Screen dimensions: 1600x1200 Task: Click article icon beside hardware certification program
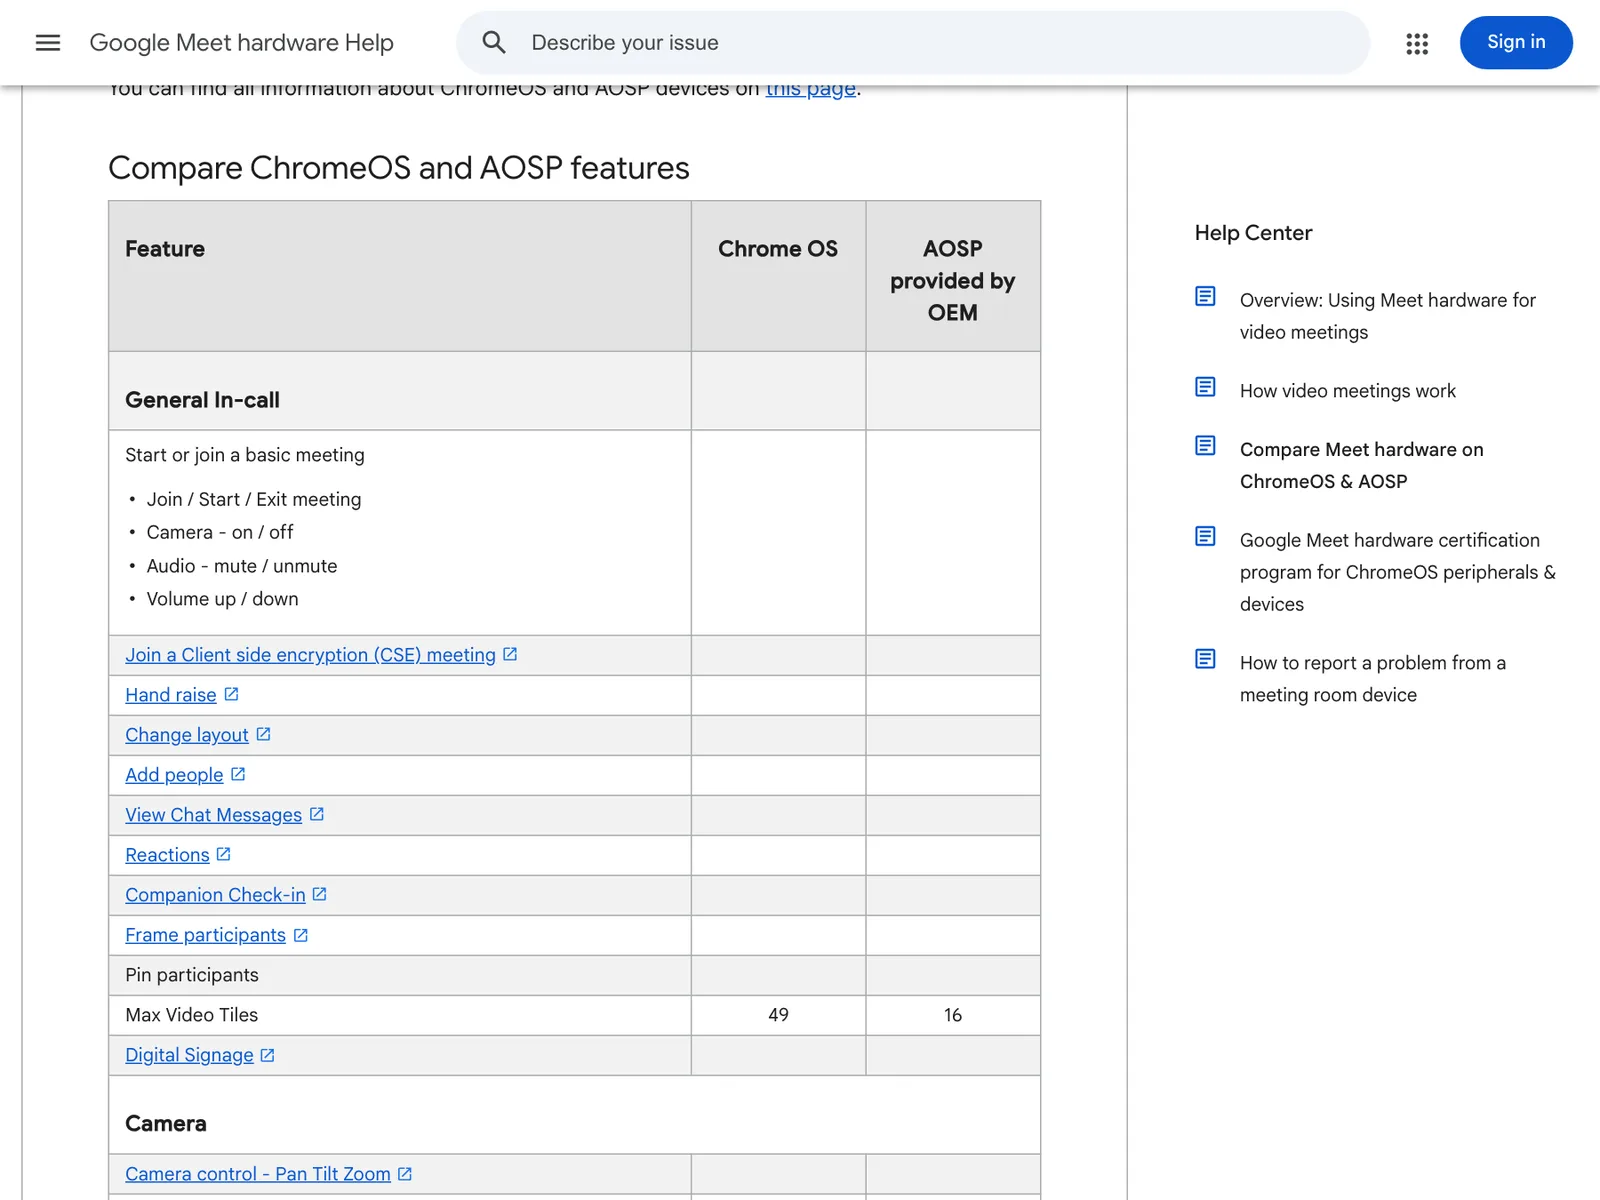(1206, 536)
